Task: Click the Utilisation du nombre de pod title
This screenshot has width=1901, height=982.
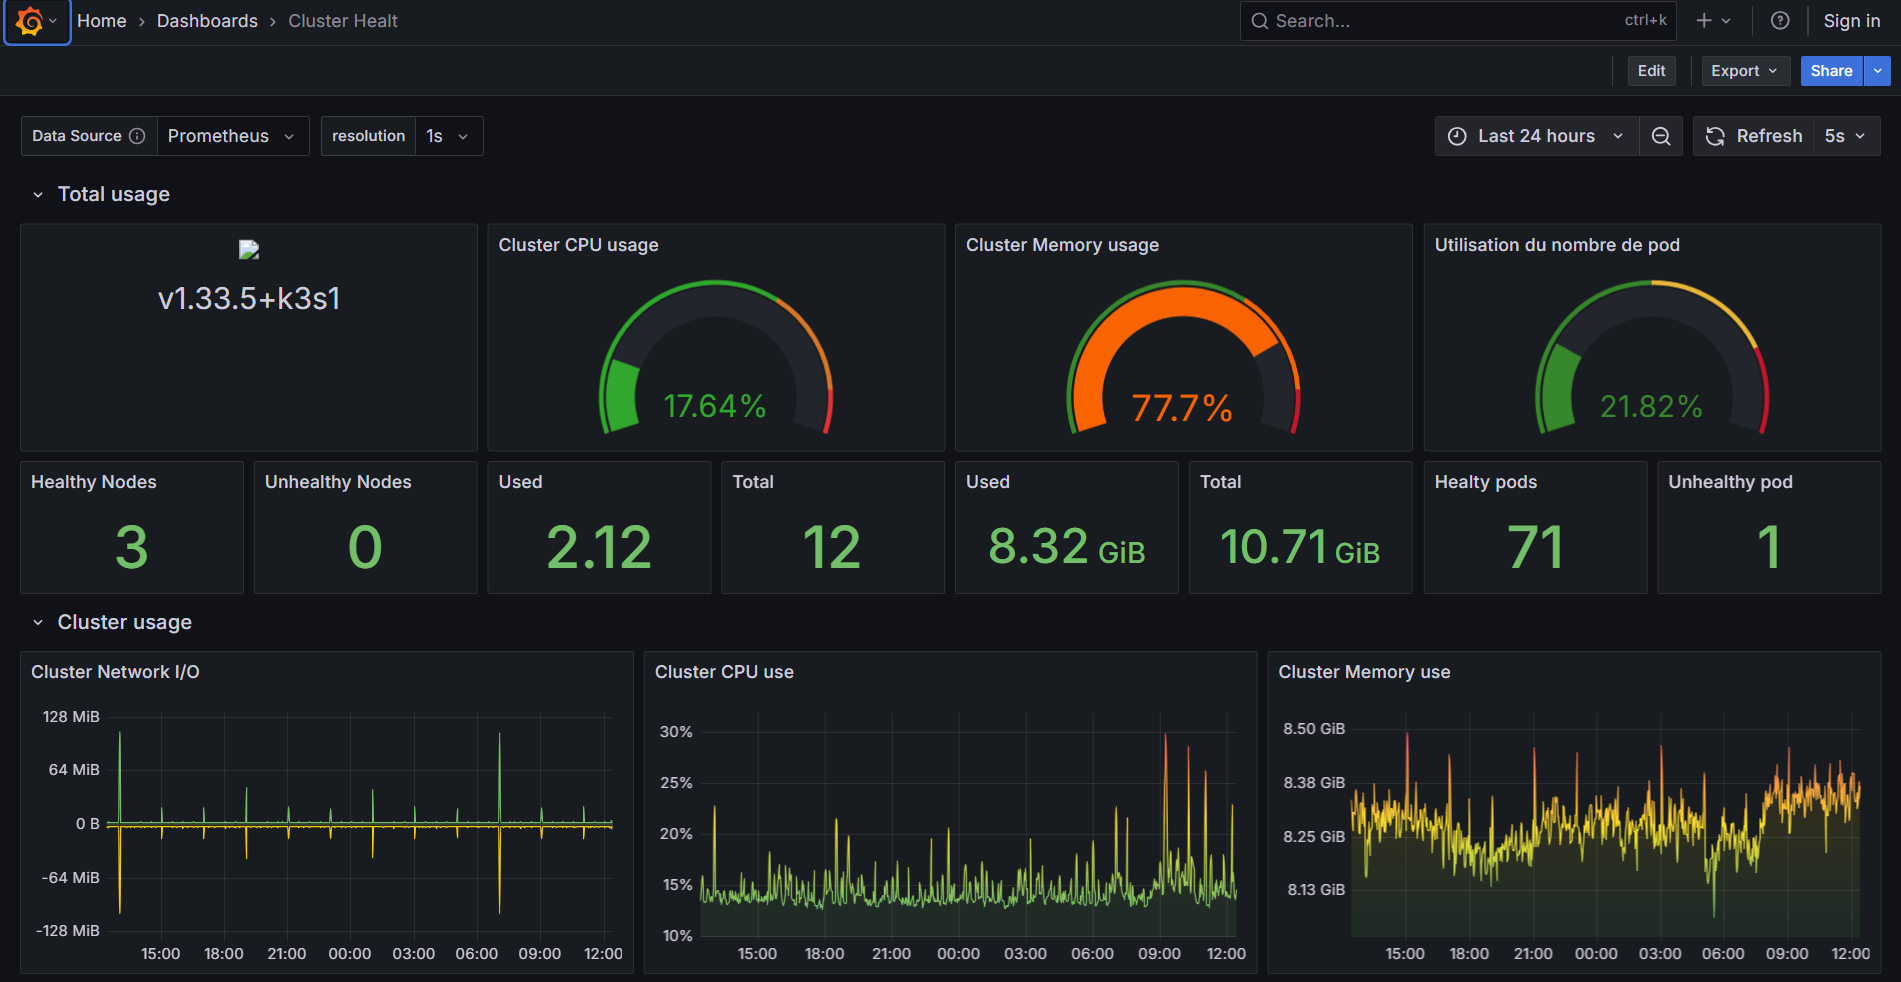Action: (1557, 245)
